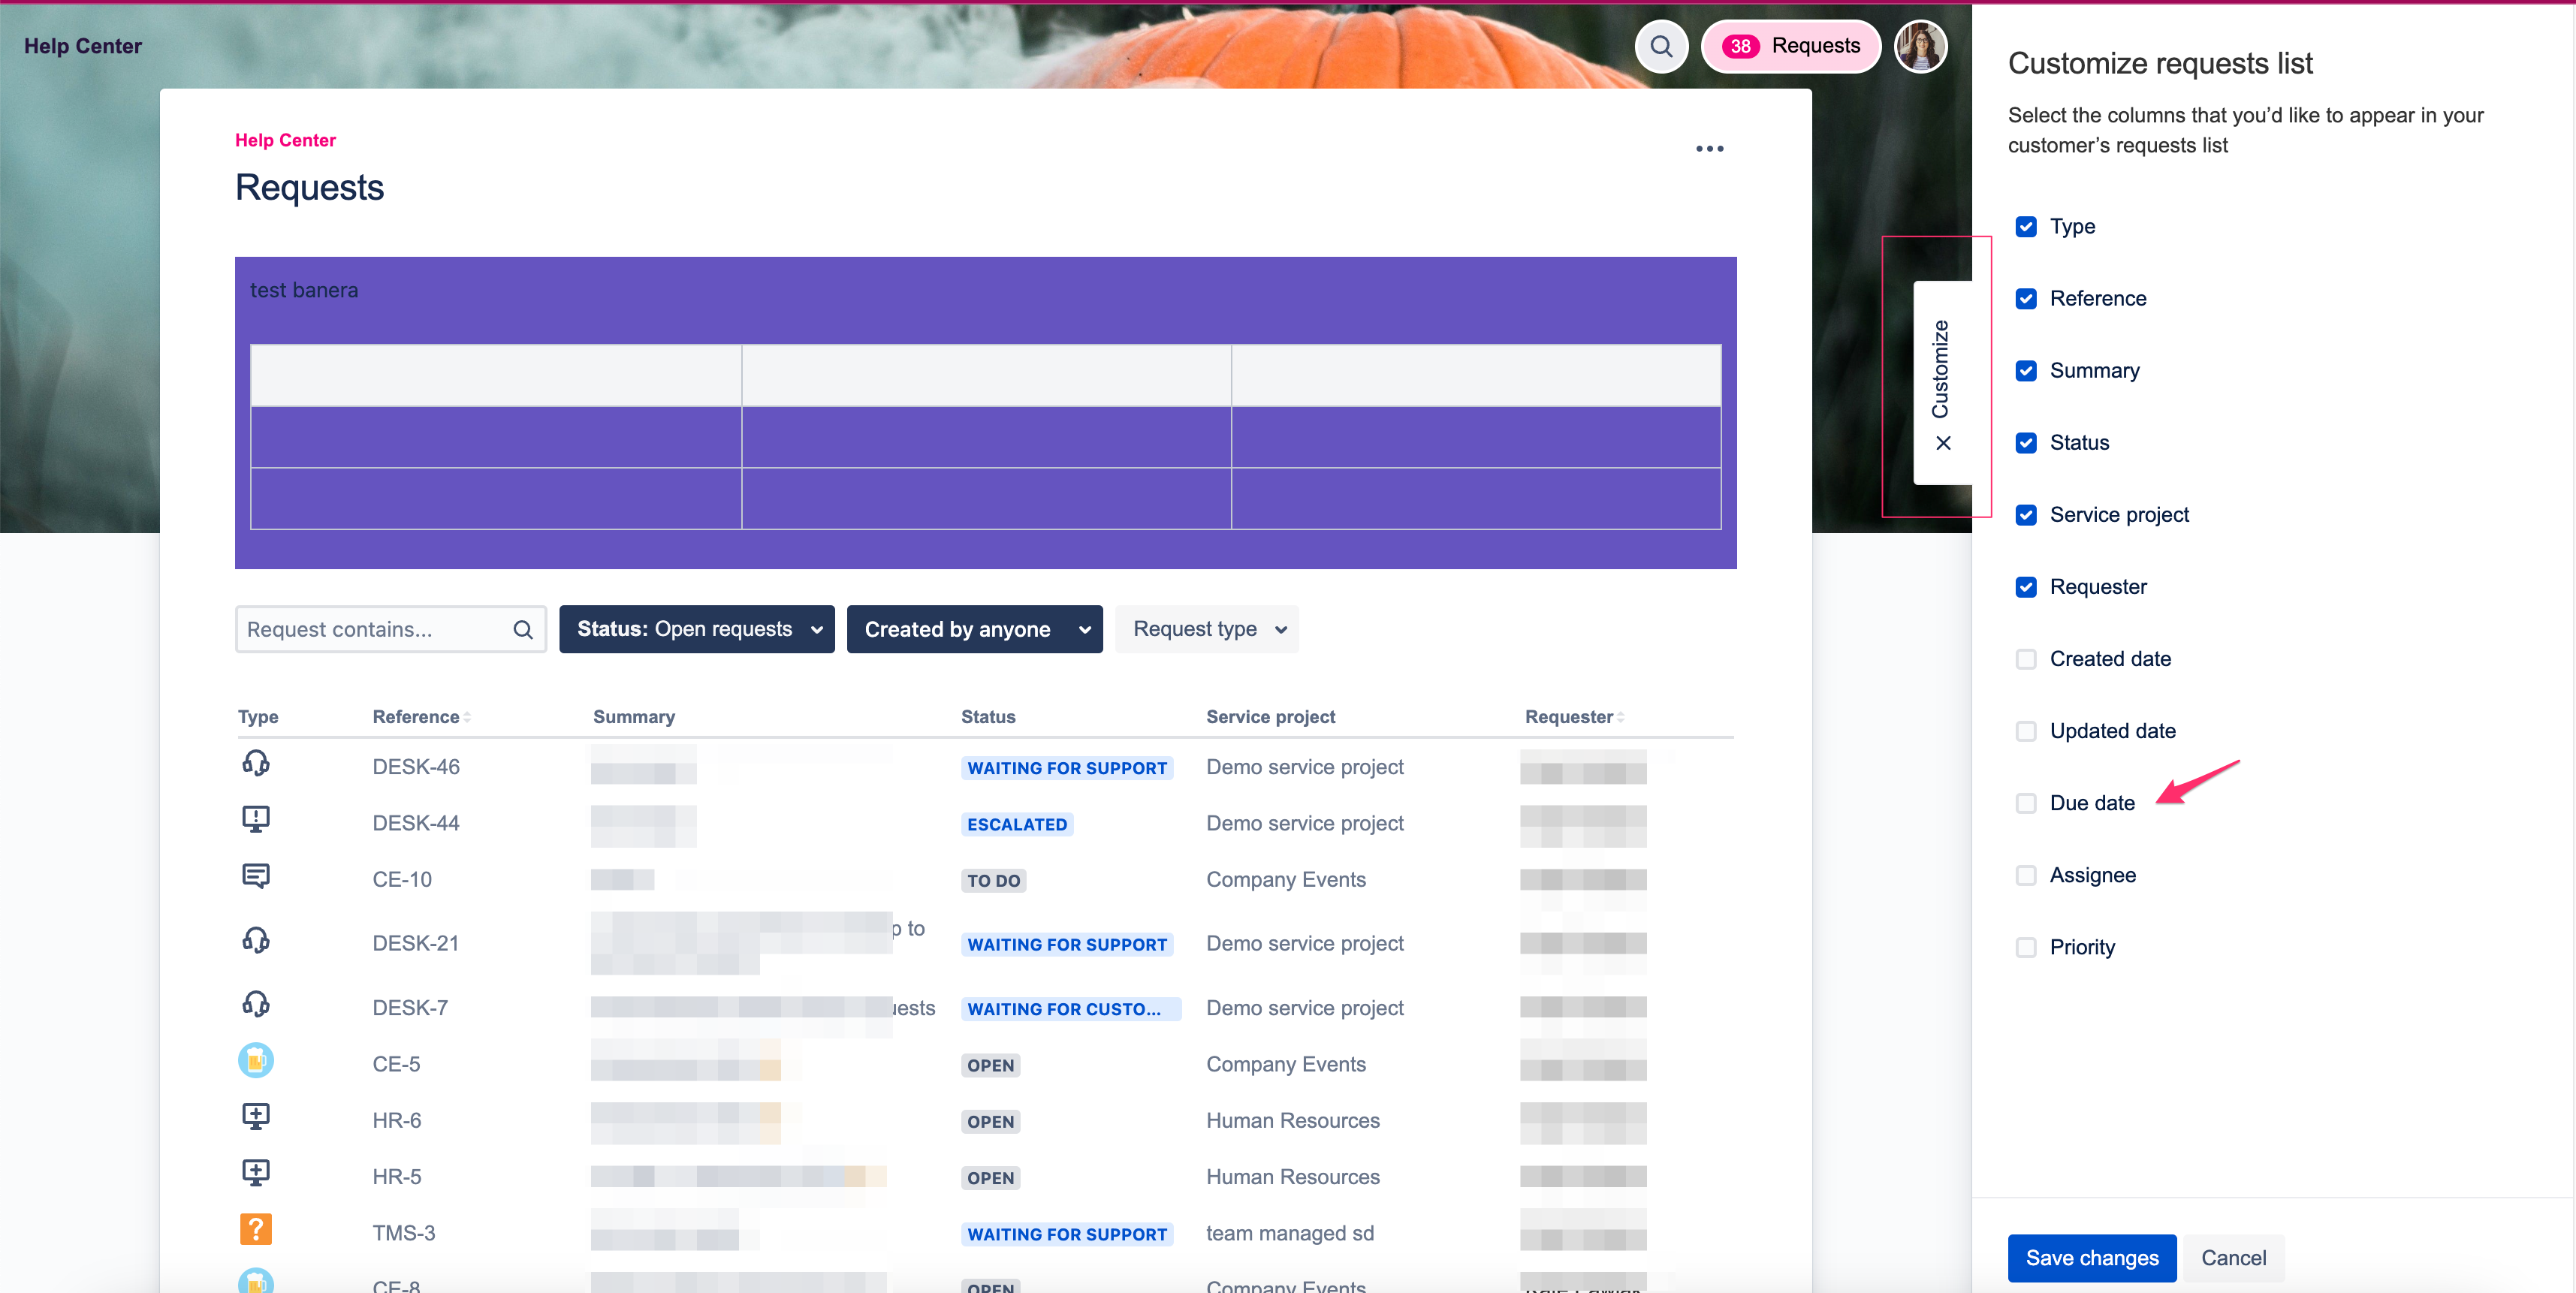Enable the Priority column checkbox
The height and width of the screenshot is (1293, 2576).
[2026, 947]
